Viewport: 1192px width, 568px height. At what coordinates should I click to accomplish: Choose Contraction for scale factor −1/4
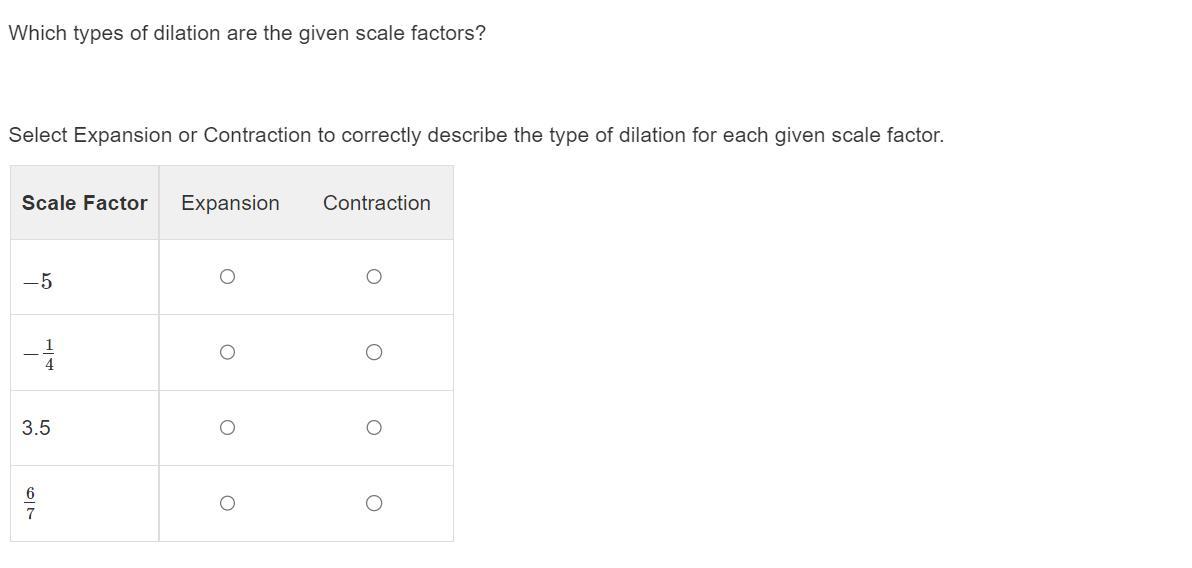click(373, 352)
